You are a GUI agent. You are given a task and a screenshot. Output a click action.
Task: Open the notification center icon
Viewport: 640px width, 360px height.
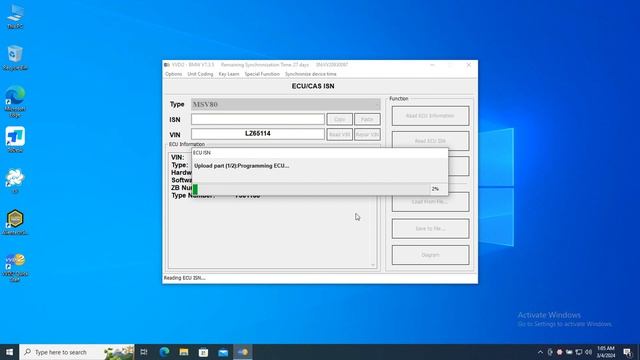(x=628, y=352)
